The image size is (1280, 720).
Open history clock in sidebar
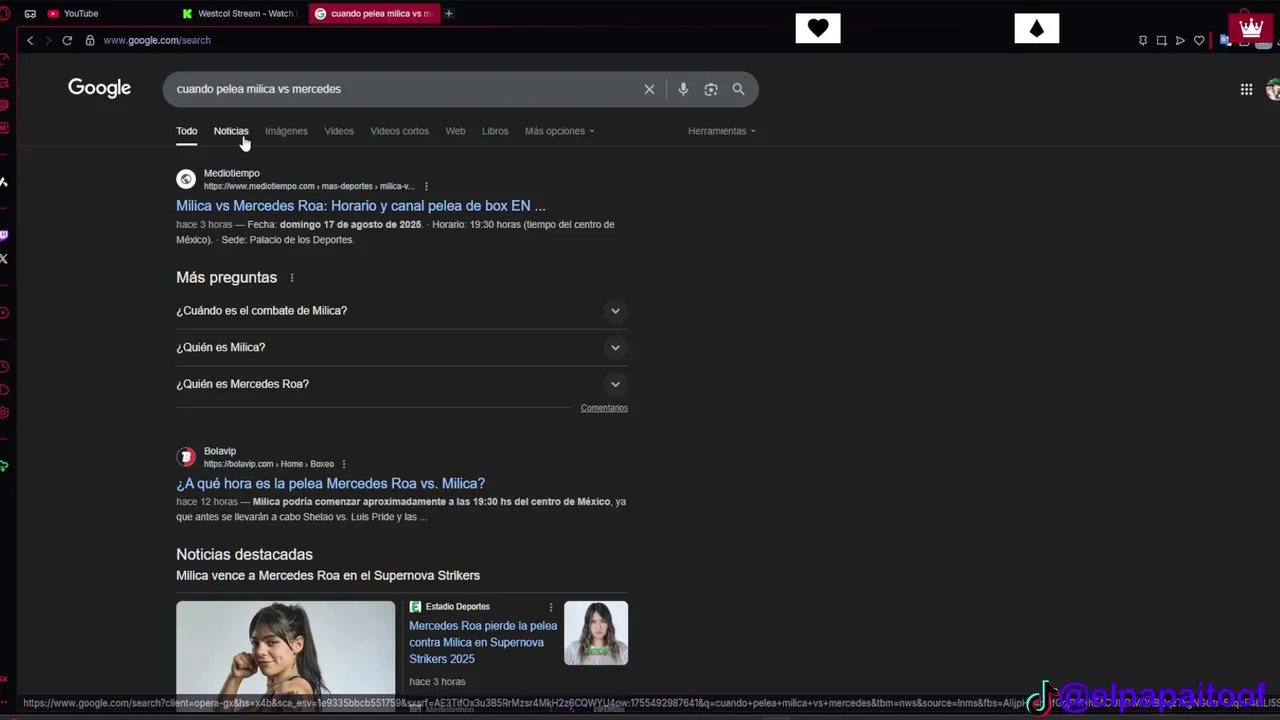pyautogui.click(x=4, y=367)
